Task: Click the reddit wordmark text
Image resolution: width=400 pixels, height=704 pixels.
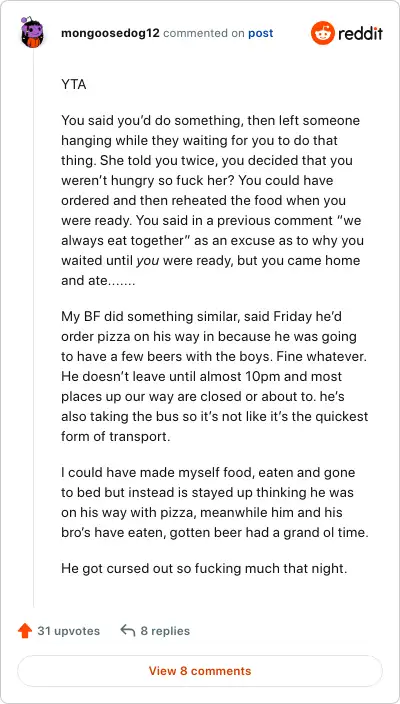Action: click(360, 33)
